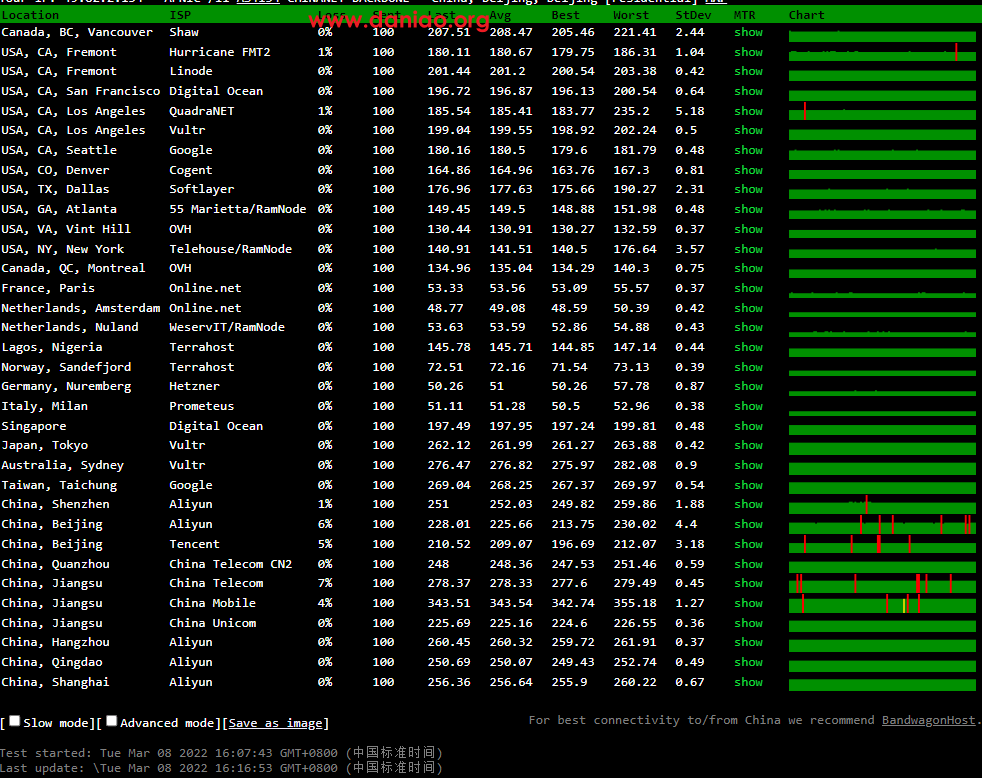This screenshot has height=778, width=982.
Task: Click the Shenzhen Aliyun latency chart
Action: point(882,506)
